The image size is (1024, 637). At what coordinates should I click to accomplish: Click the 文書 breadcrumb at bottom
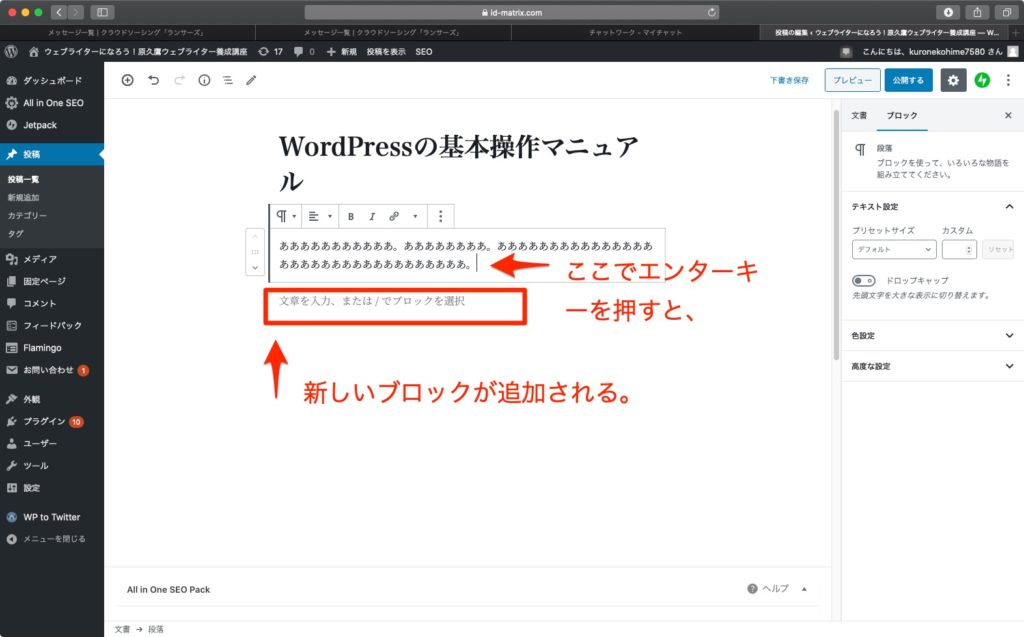(x=122, y=629)
